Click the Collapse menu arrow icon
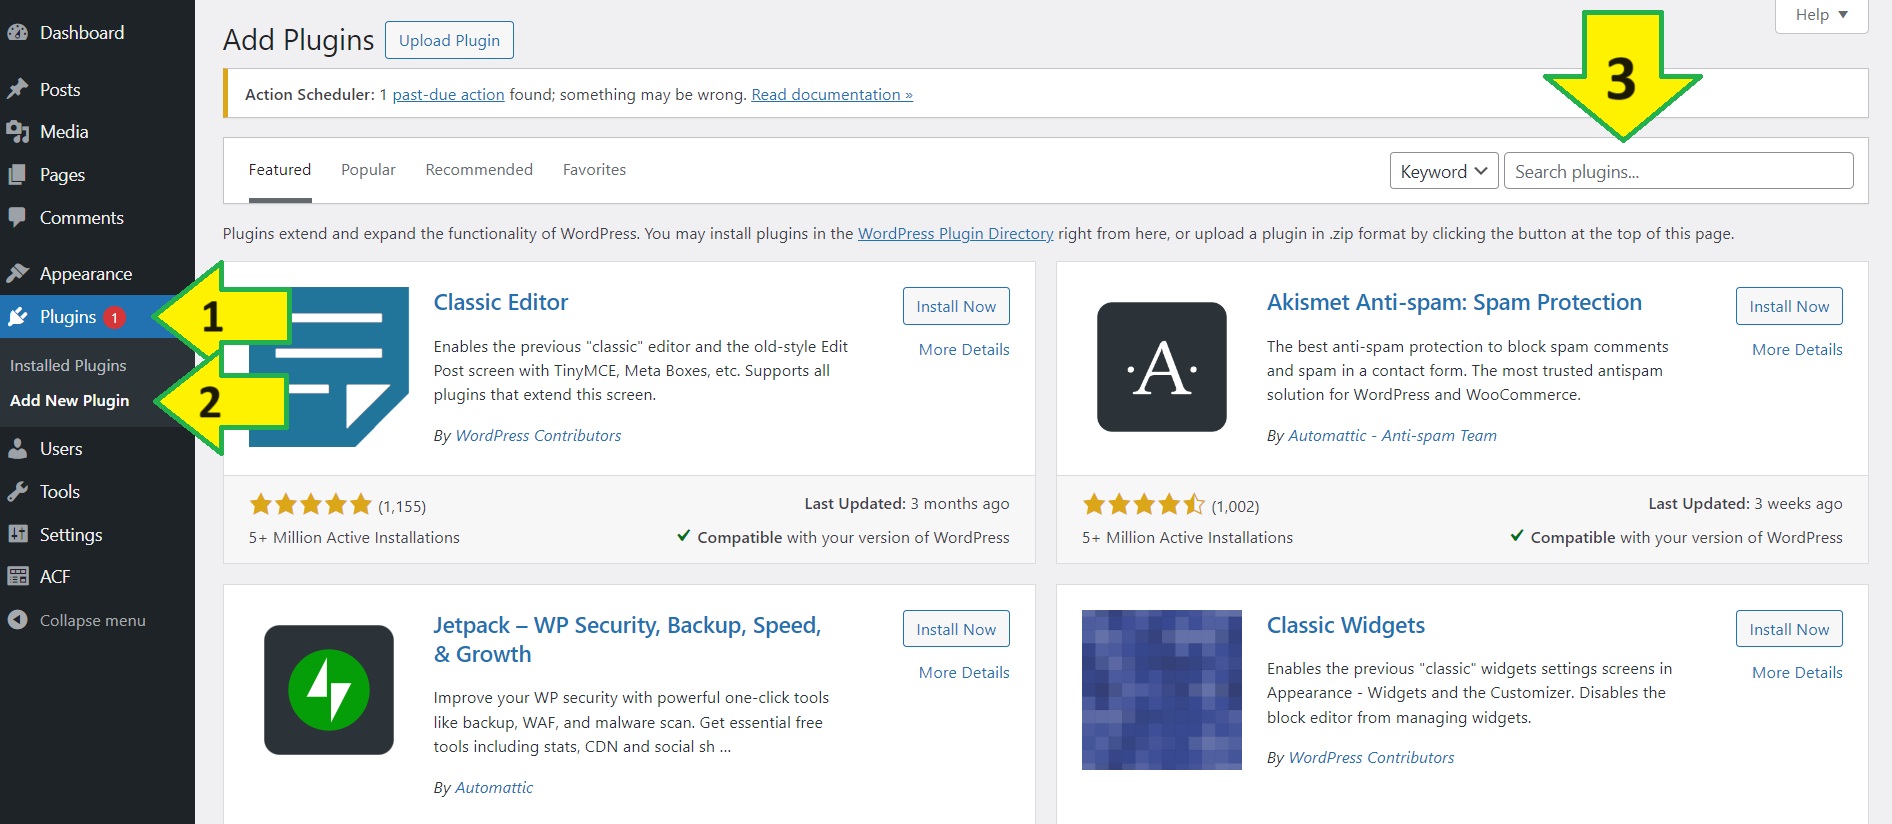1892x824 pixels. [18, 620]
